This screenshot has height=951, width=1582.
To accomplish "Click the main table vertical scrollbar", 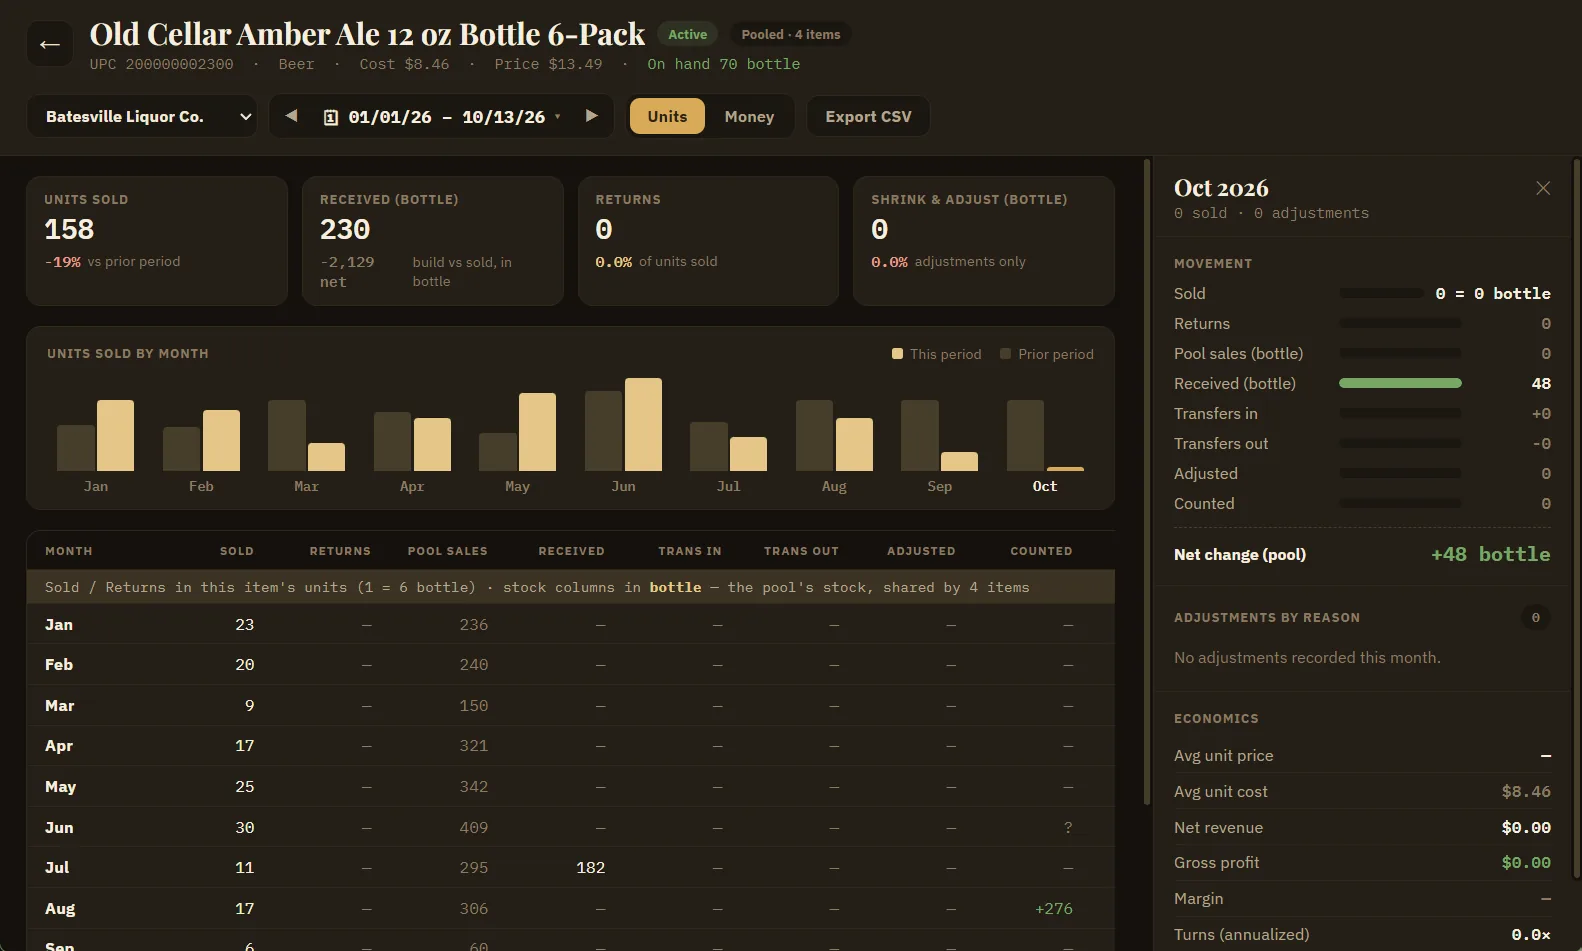I will [1146, 480].
